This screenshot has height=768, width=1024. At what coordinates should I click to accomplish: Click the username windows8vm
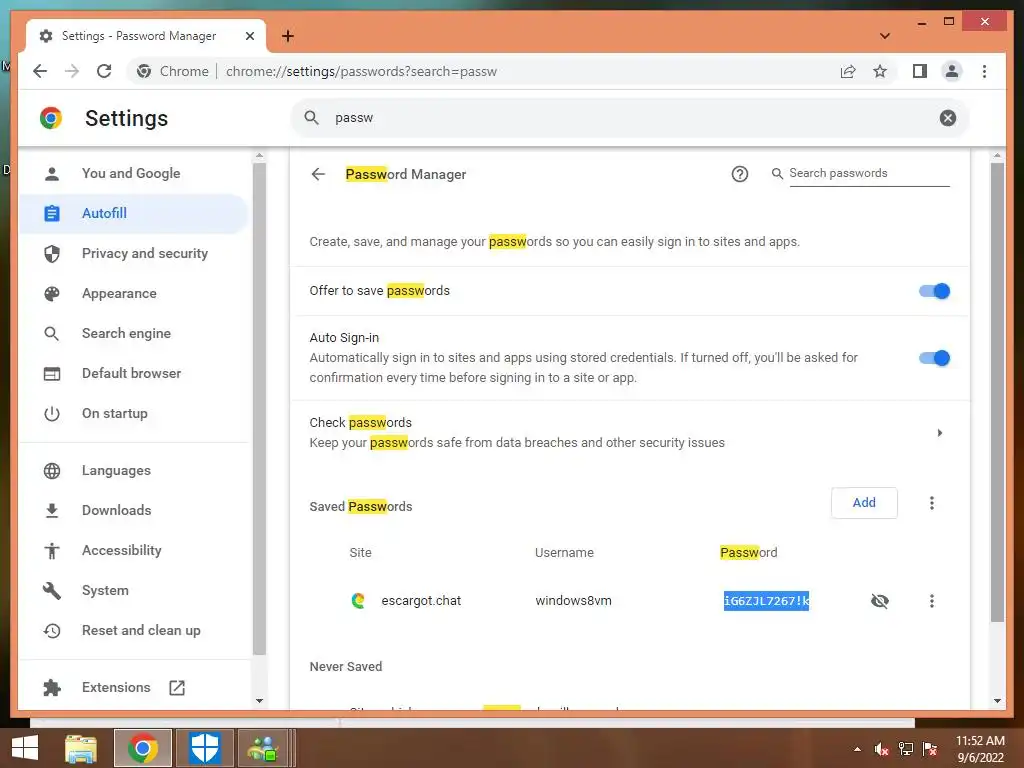coord(573,601)
